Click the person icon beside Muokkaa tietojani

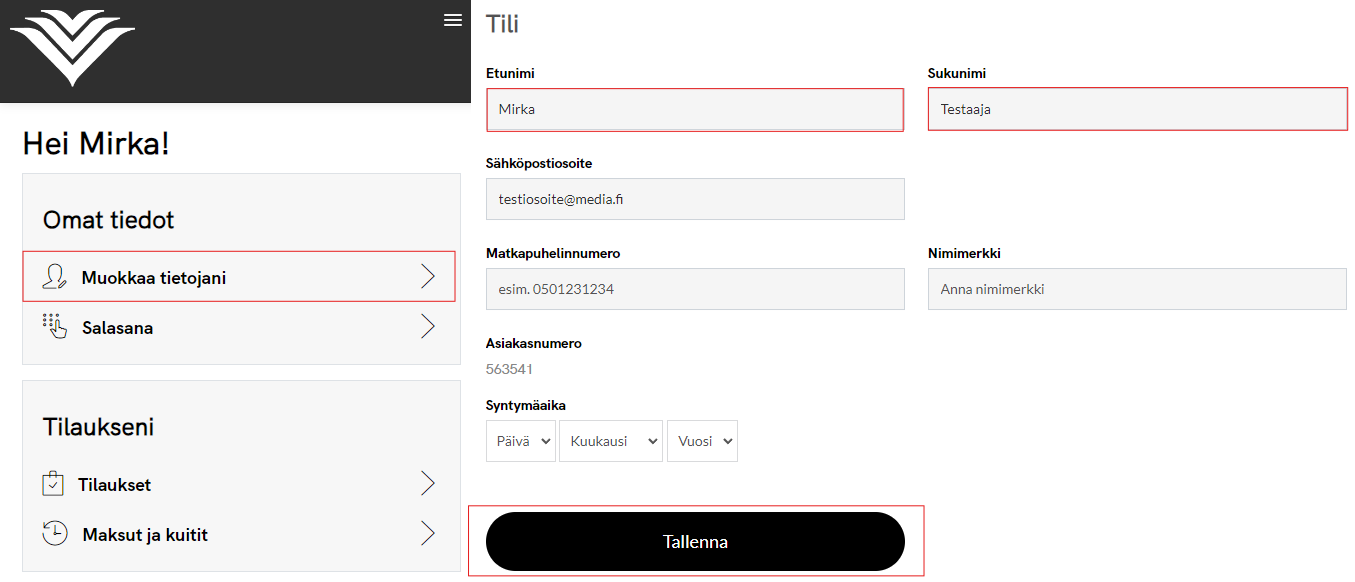click(x=54, y=277)
